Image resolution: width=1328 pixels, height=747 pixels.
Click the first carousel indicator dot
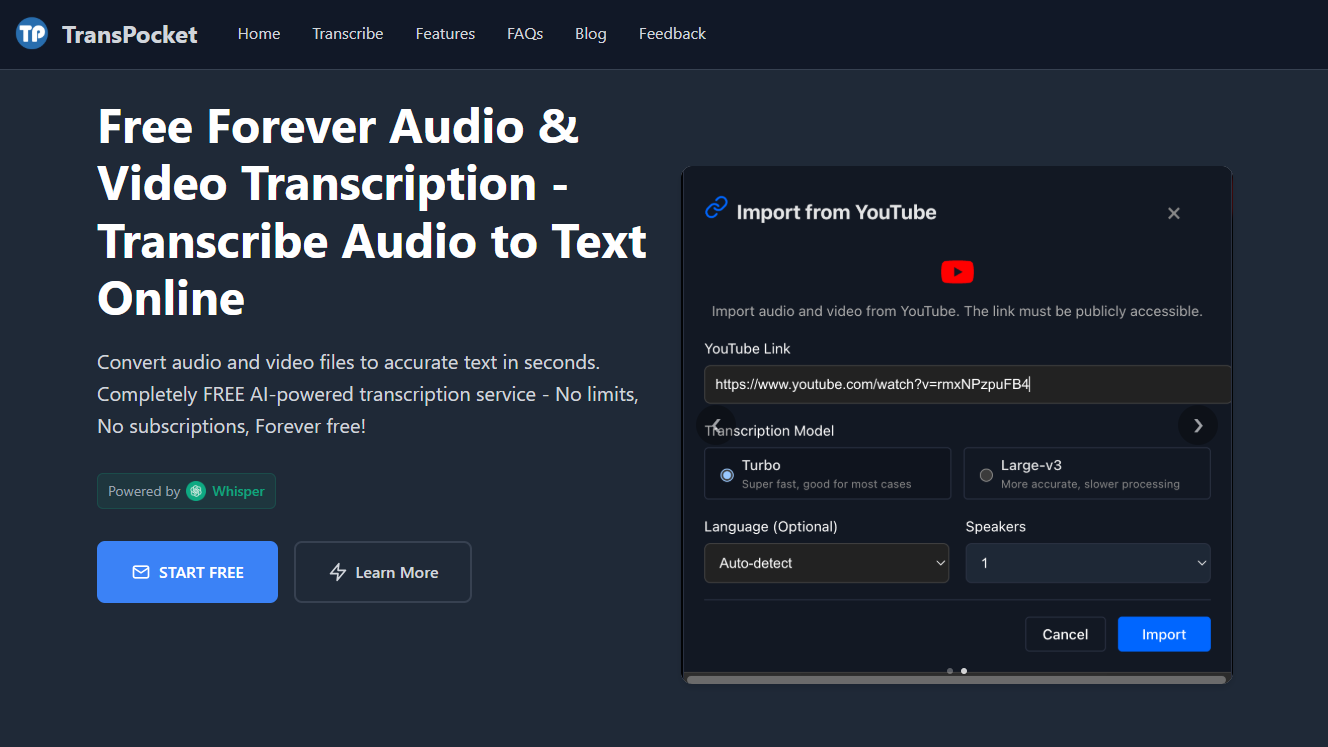(x=949, y=671)
